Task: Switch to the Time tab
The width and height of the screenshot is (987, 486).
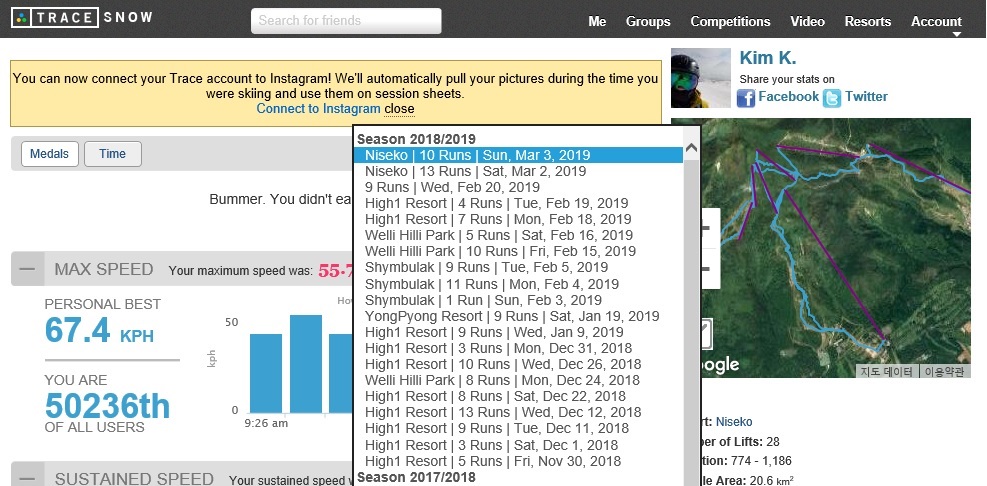Action: pyautogui.click(x=113, y=154)
